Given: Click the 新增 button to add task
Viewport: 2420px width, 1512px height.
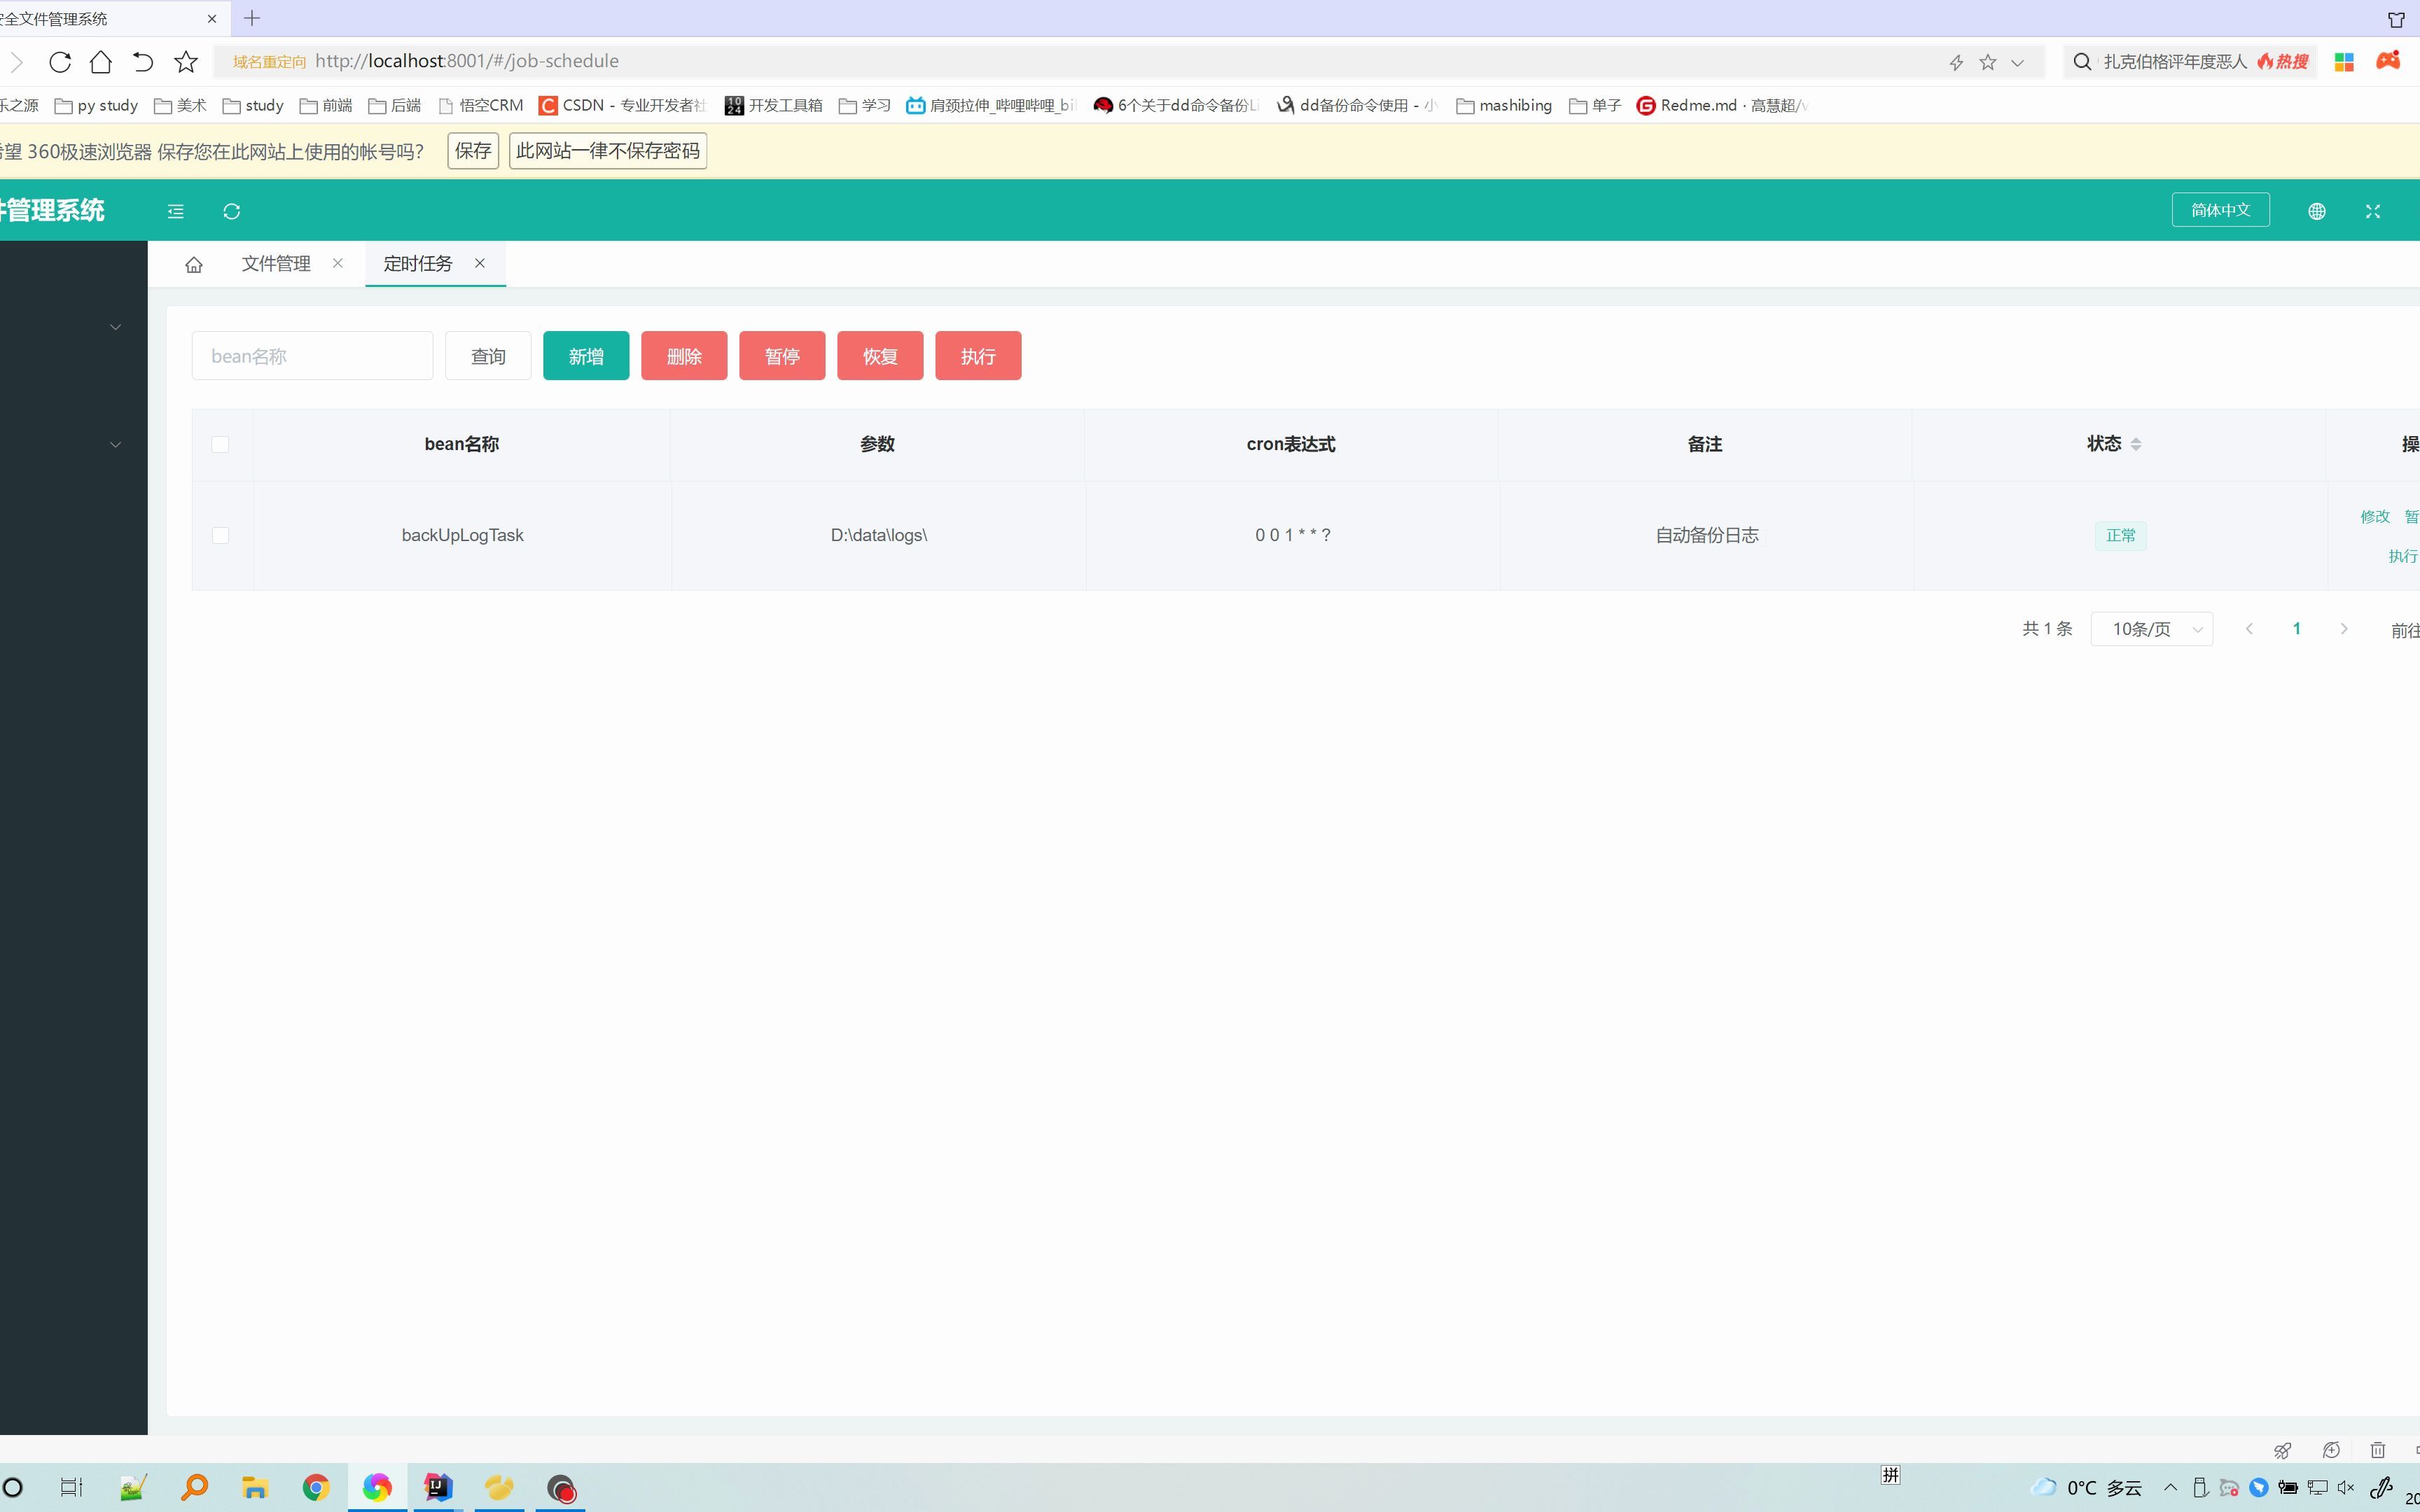Looking at the screenshot, I should coord(587,356).
